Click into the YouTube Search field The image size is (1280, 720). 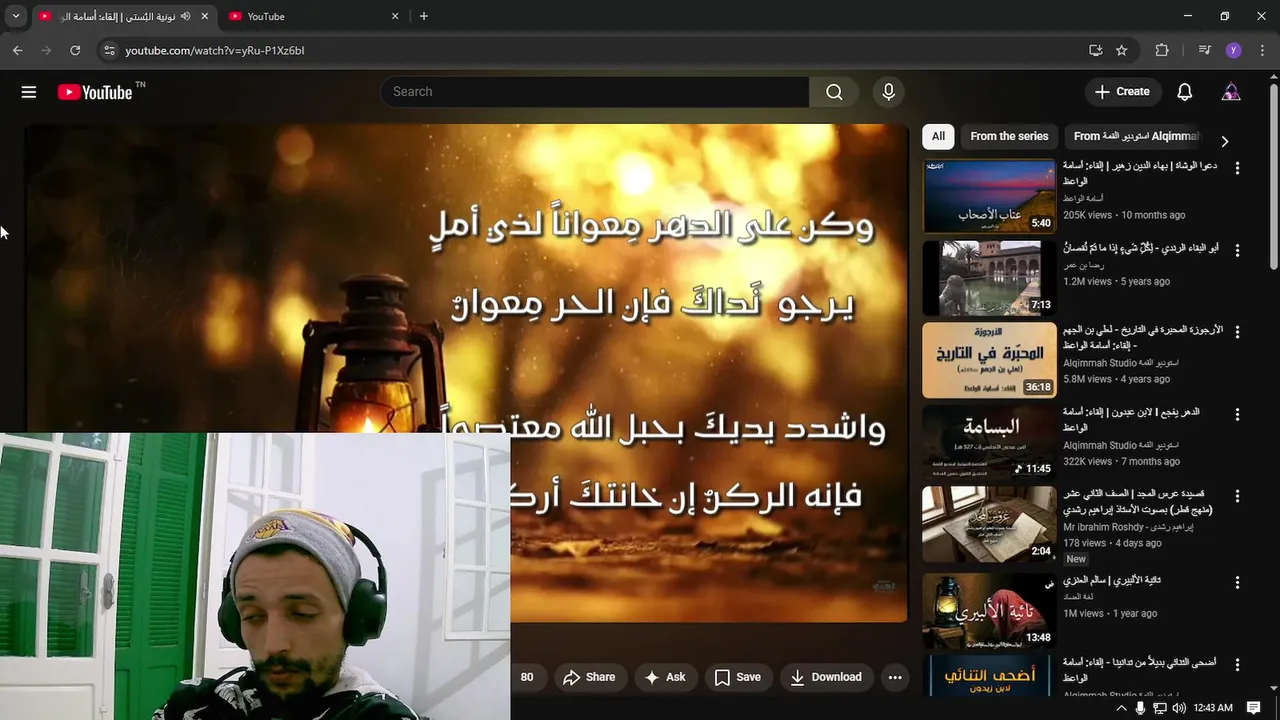click(594, 92)
